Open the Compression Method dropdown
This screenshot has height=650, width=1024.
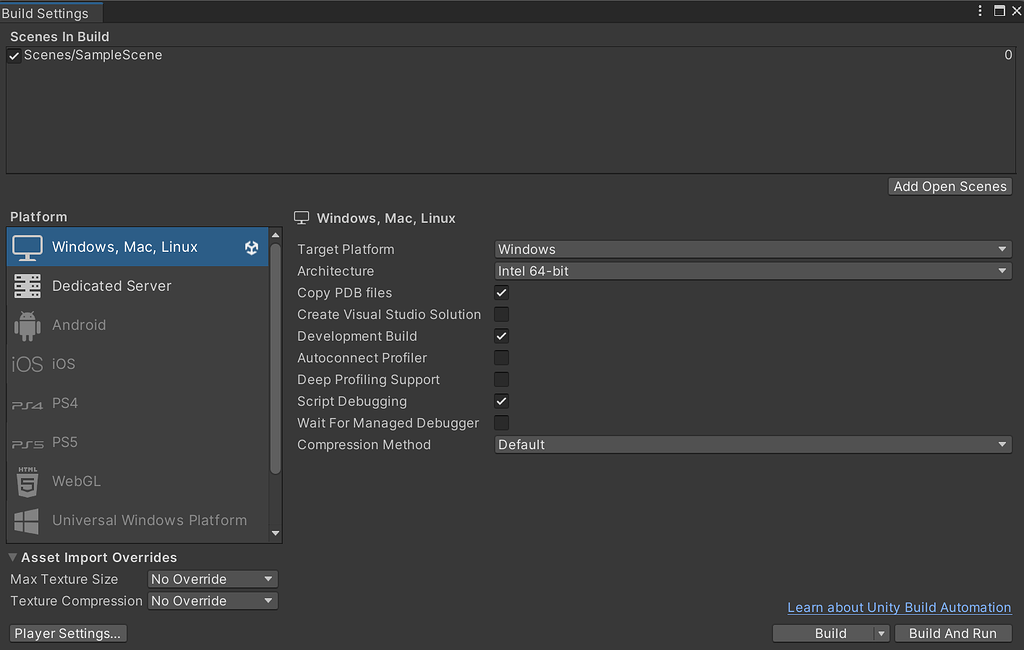coord(753,445)
